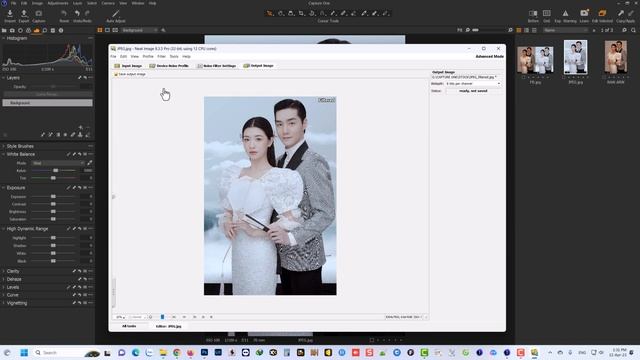The height and width of the screenshot is (360, 640).
Task: Click the Undo arrow icon
Action: [77, 13]
